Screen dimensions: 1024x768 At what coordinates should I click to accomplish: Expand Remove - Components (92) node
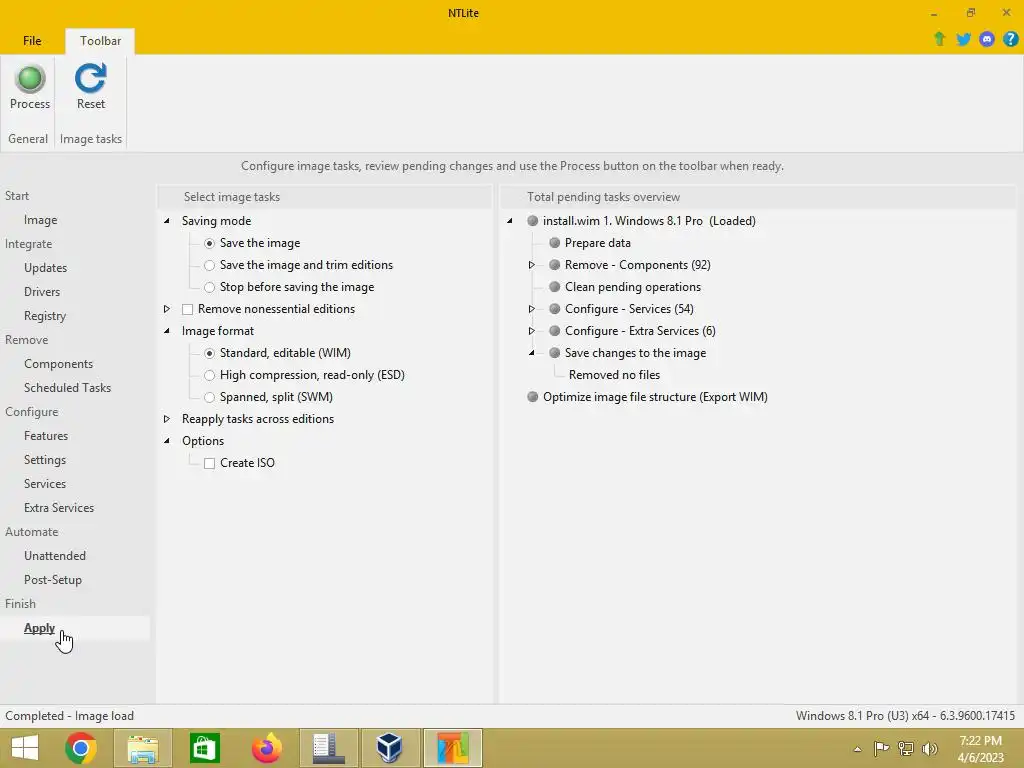point(532,265)
